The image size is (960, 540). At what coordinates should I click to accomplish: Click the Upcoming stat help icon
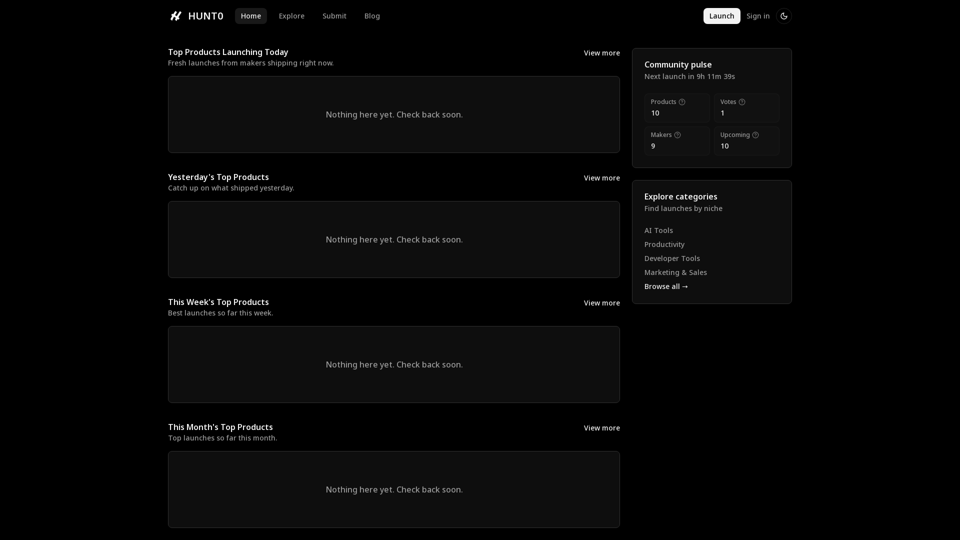coord(755,135)
